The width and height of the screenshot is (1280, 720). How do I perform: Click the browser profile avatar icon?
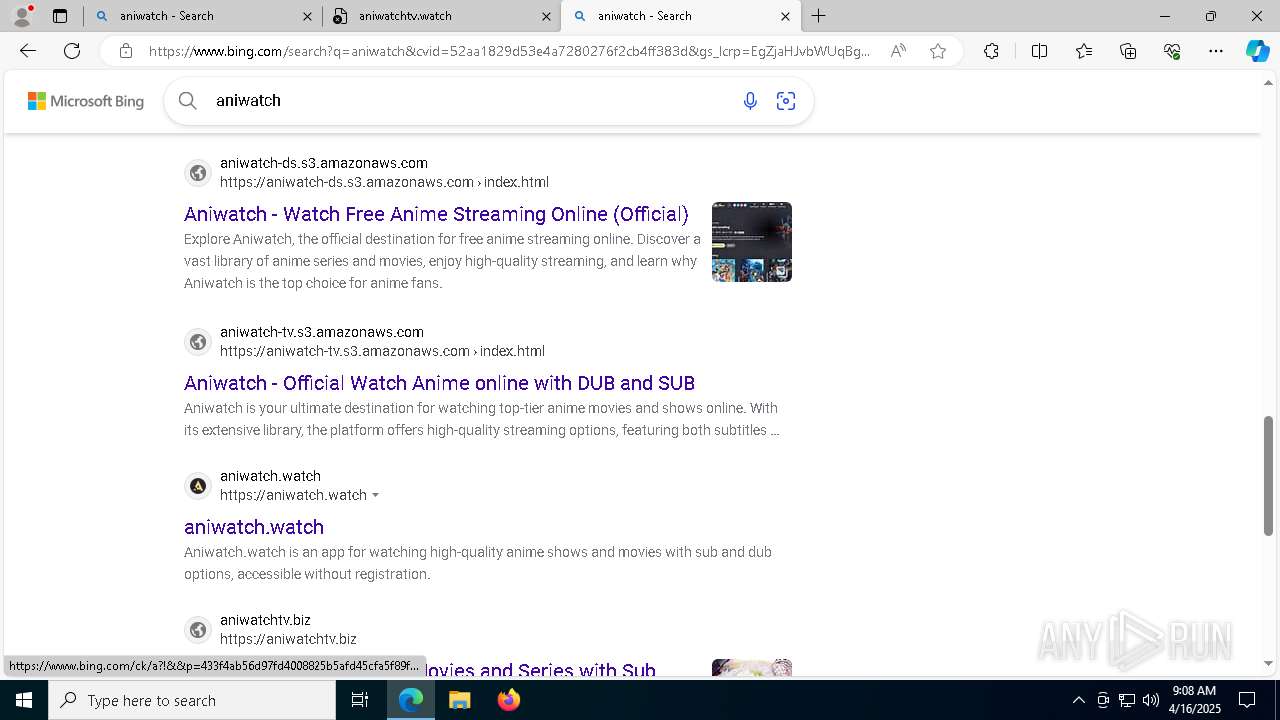(22, 16)
